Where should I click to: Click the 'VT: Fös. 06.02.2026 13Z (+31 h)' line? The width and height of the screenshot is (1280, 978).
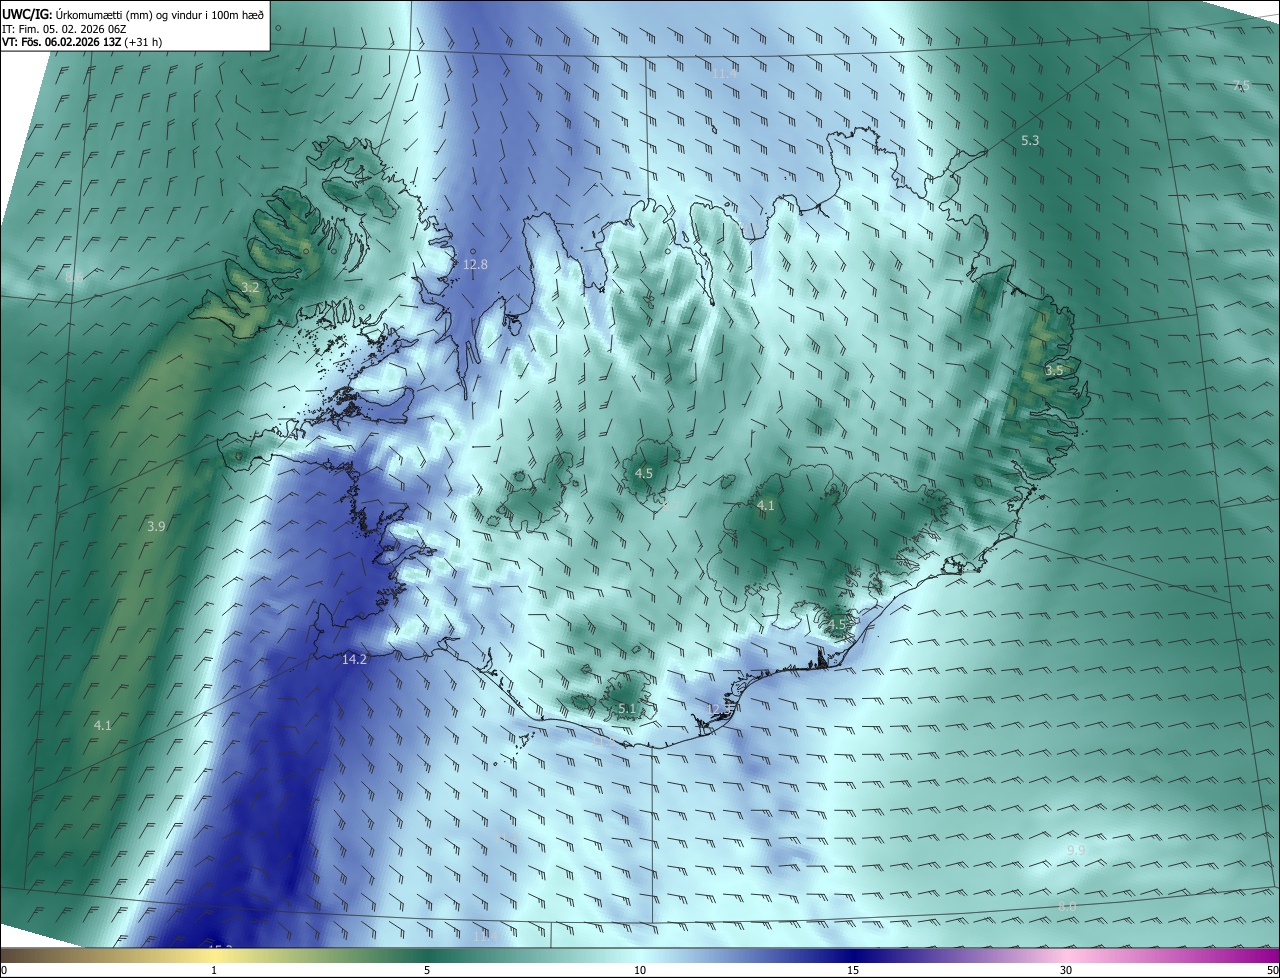coord(82,42)
